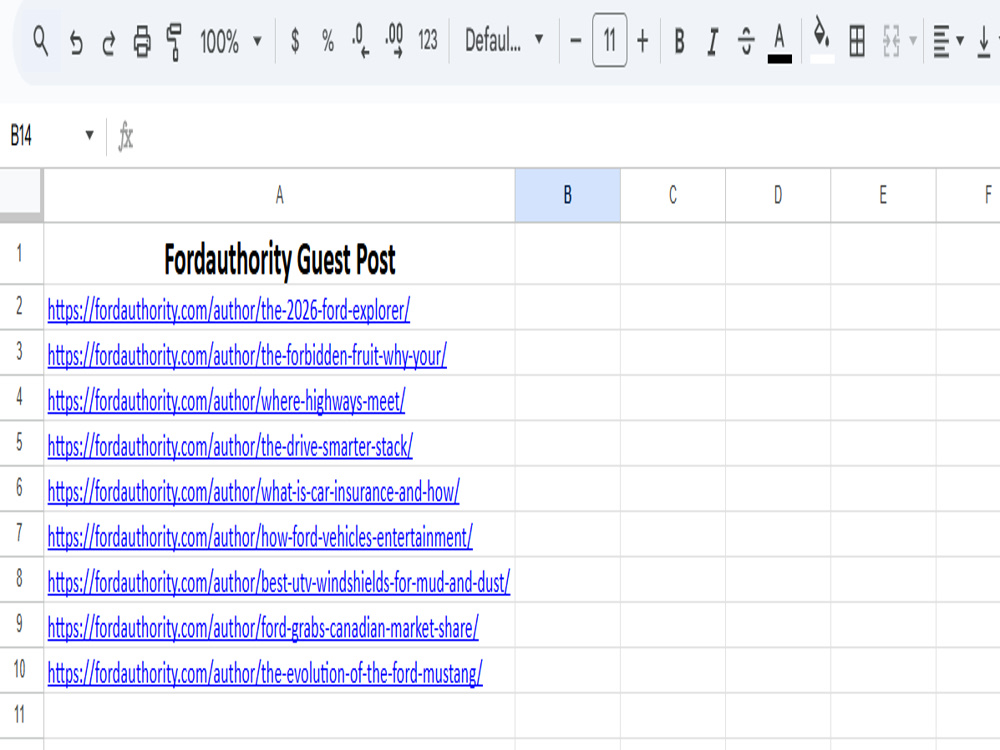Image resolution: width=1000 pixels, height=750 pixels.
Task: Open the vertical align tool
Action: [983, 41]
